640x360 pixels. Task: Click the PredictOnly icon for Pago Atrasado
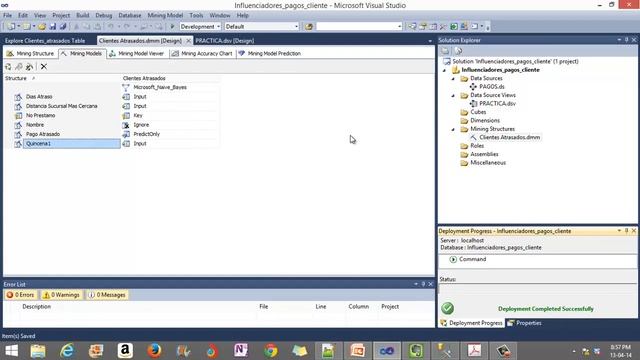point(126,134)
